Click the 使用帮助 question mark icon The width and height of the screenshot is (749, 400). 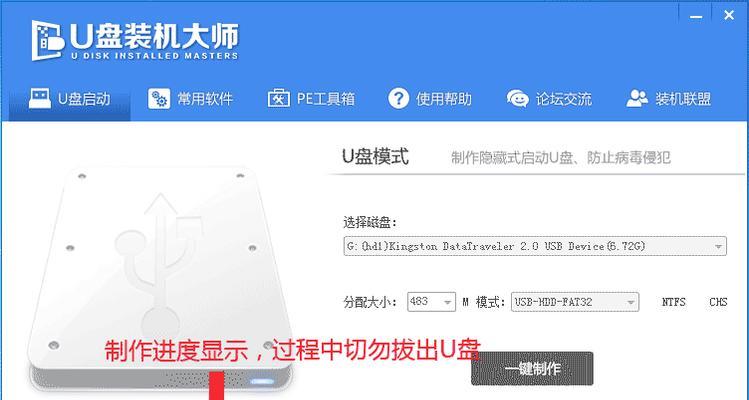(x=398, y=98)
